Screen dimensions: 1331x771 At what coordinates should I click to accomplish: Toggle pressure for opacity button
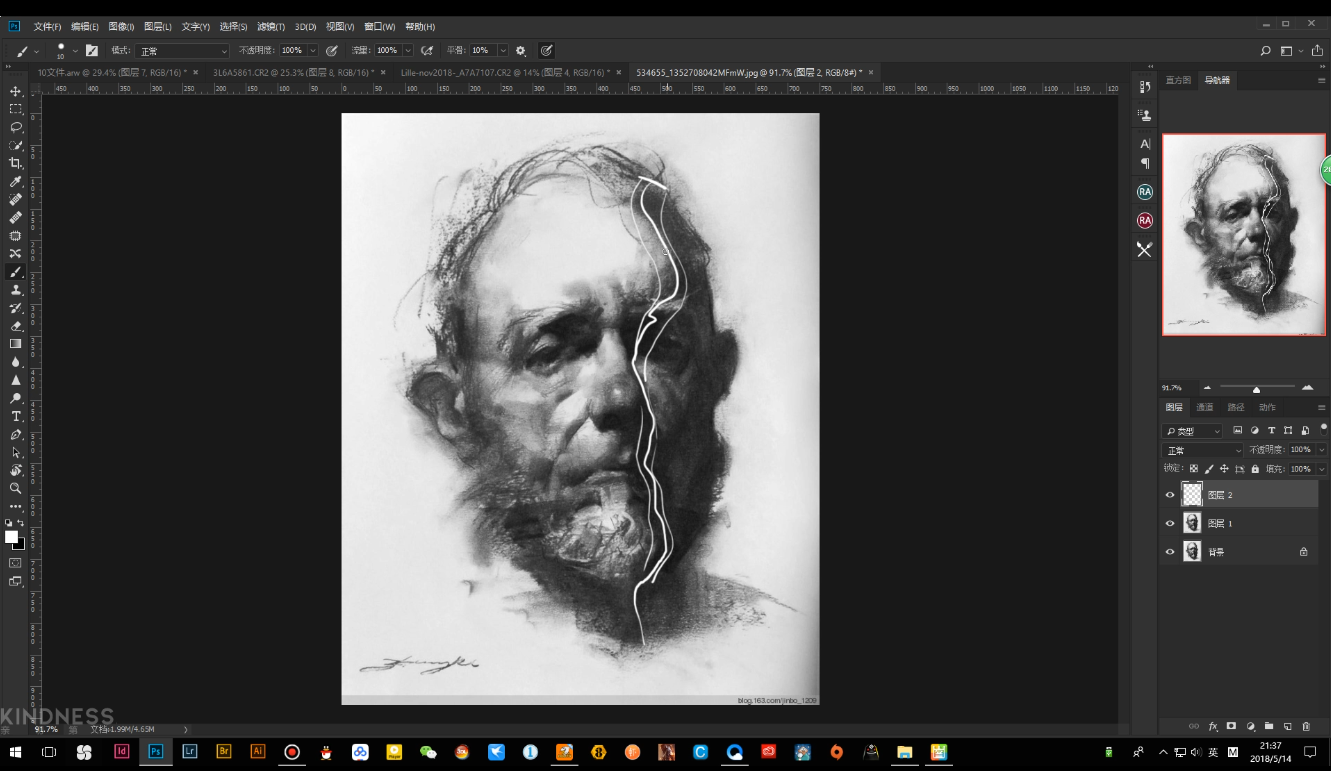(x=332, y=50)
